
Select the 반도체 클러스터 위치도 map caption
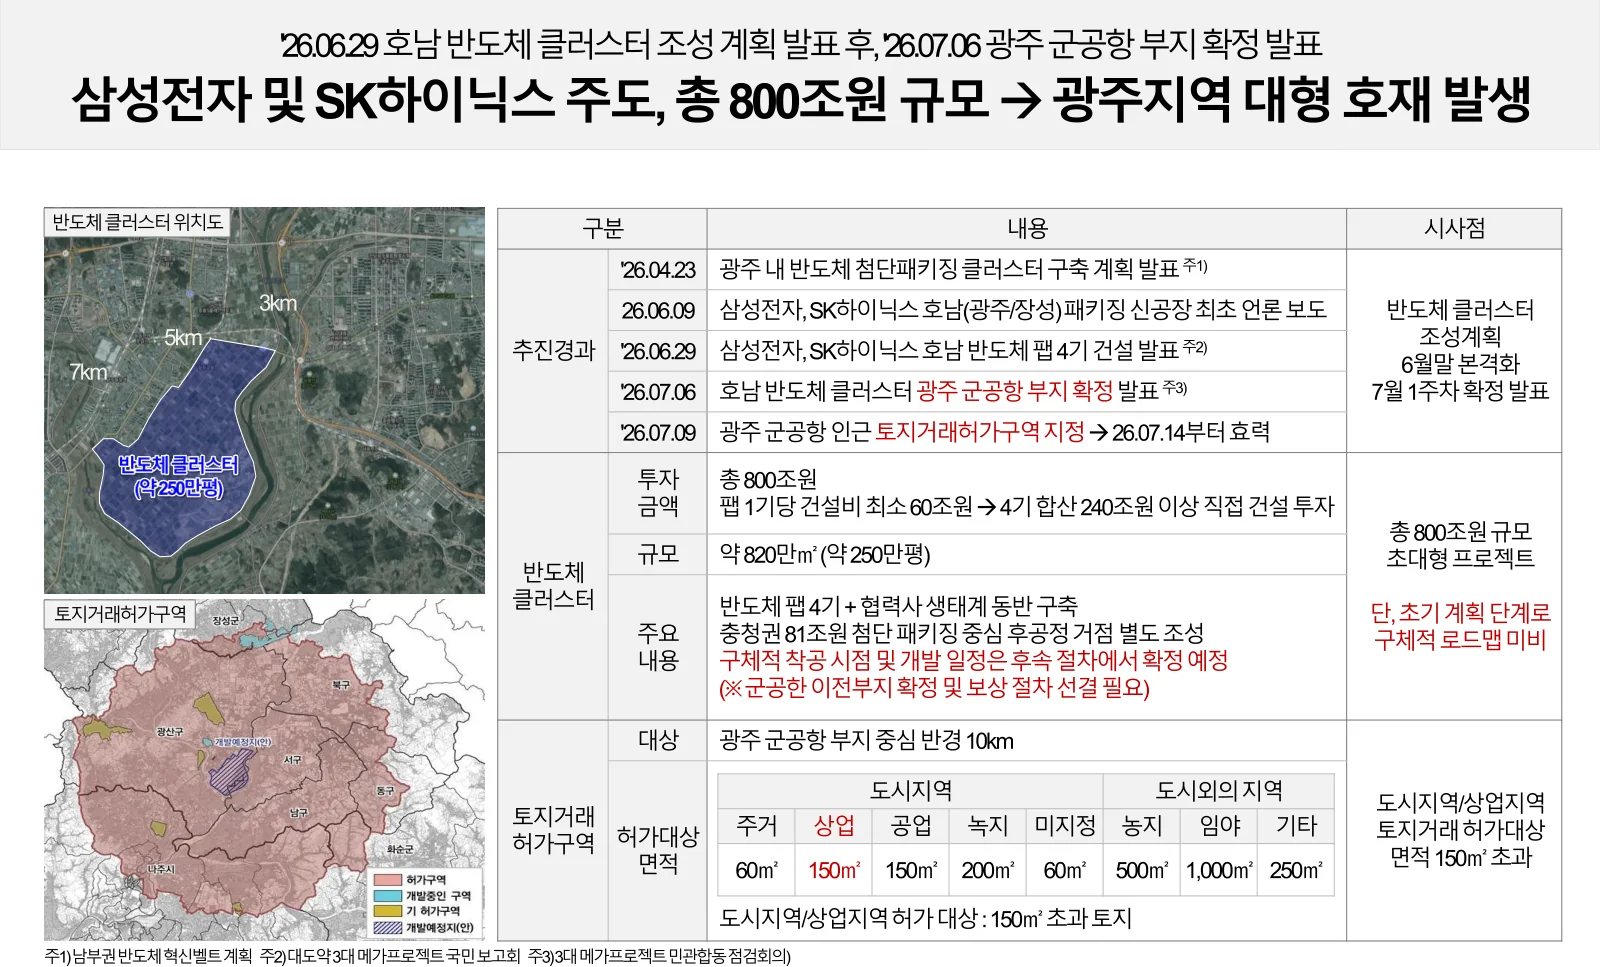coord(138,222)
